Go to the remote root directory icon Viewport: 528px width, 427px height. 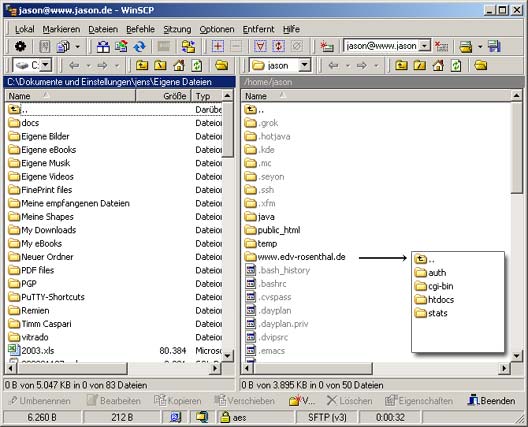(420, 65)
